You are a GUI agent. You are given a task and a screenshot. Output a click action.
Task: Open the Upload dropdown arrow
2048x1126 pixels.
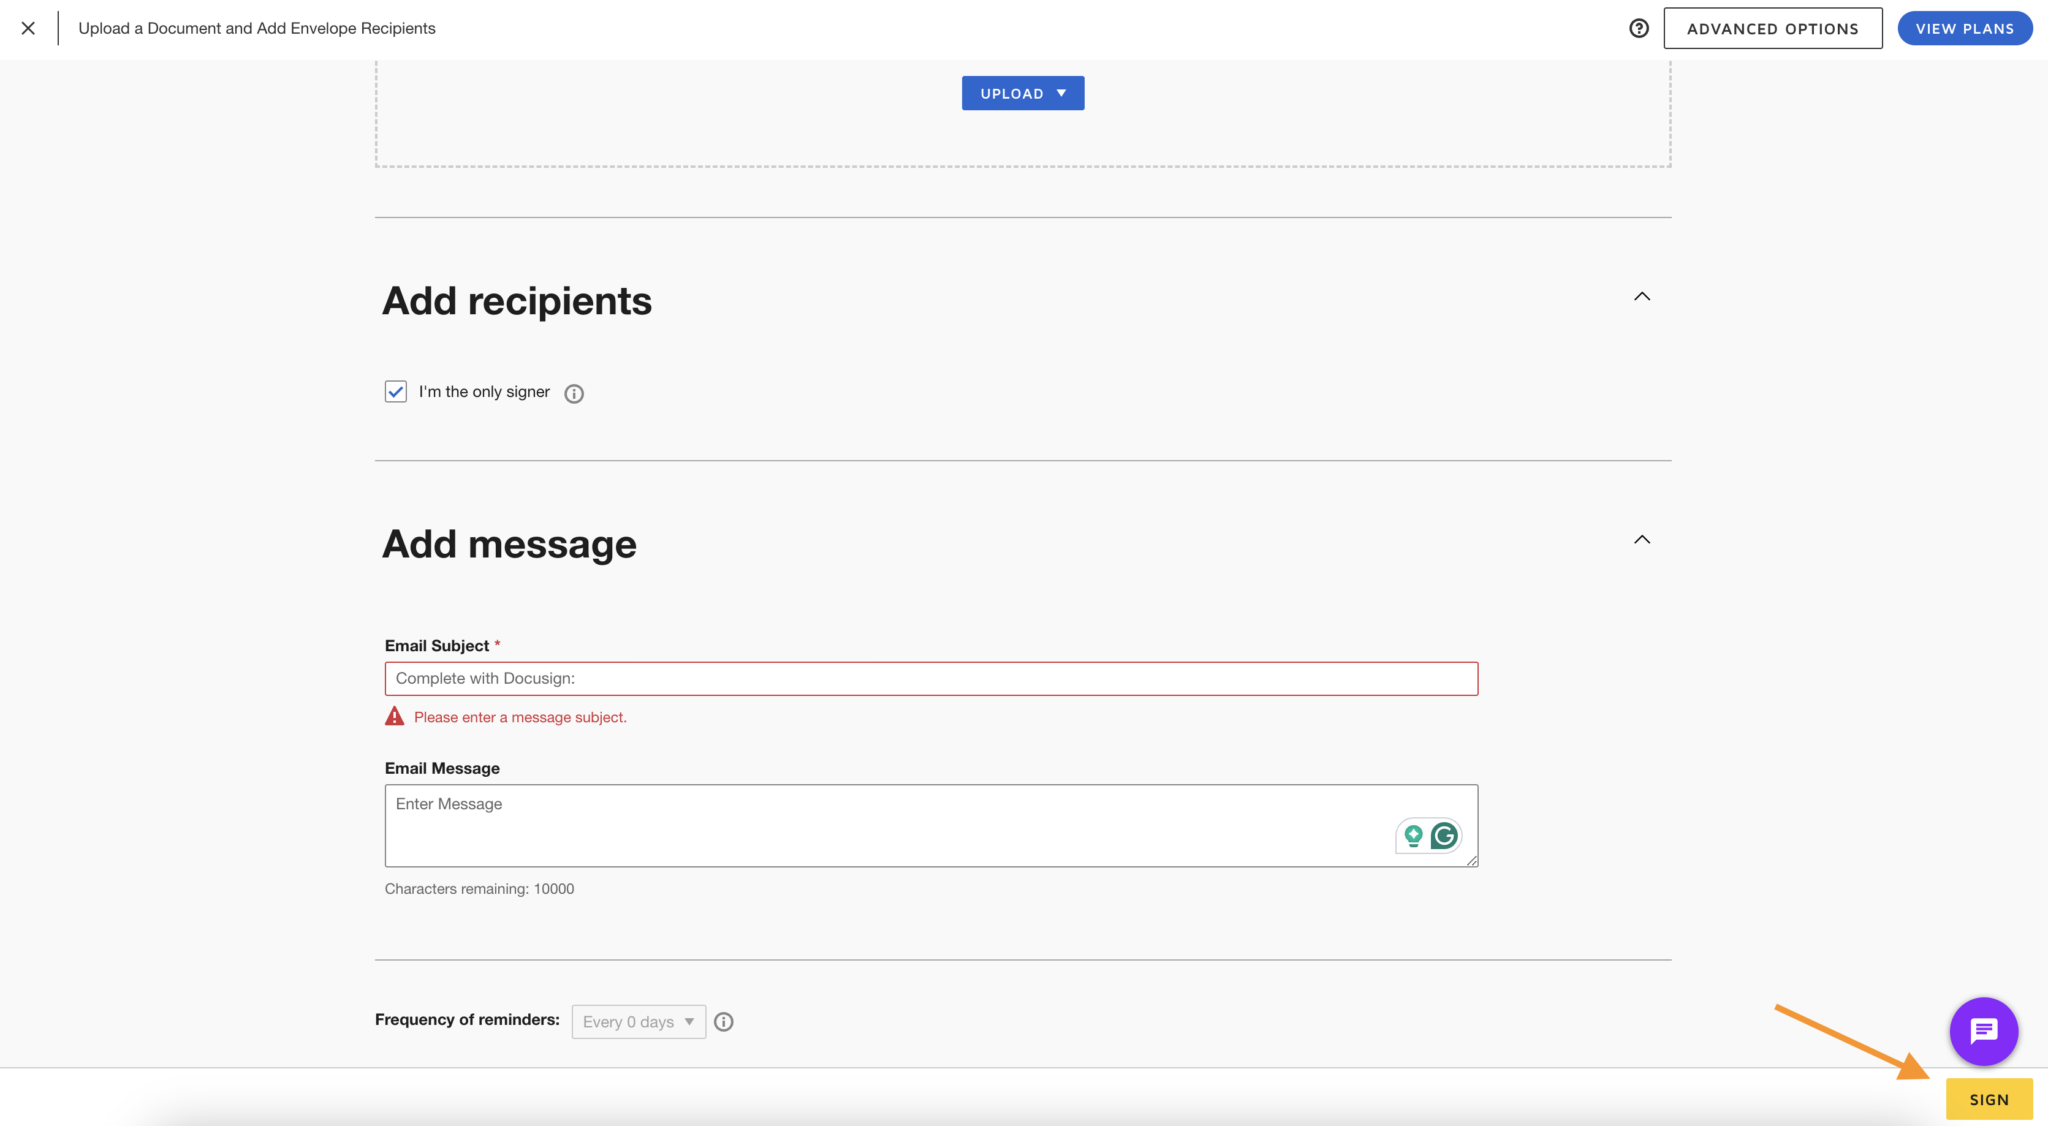[x=1060, y=92]
